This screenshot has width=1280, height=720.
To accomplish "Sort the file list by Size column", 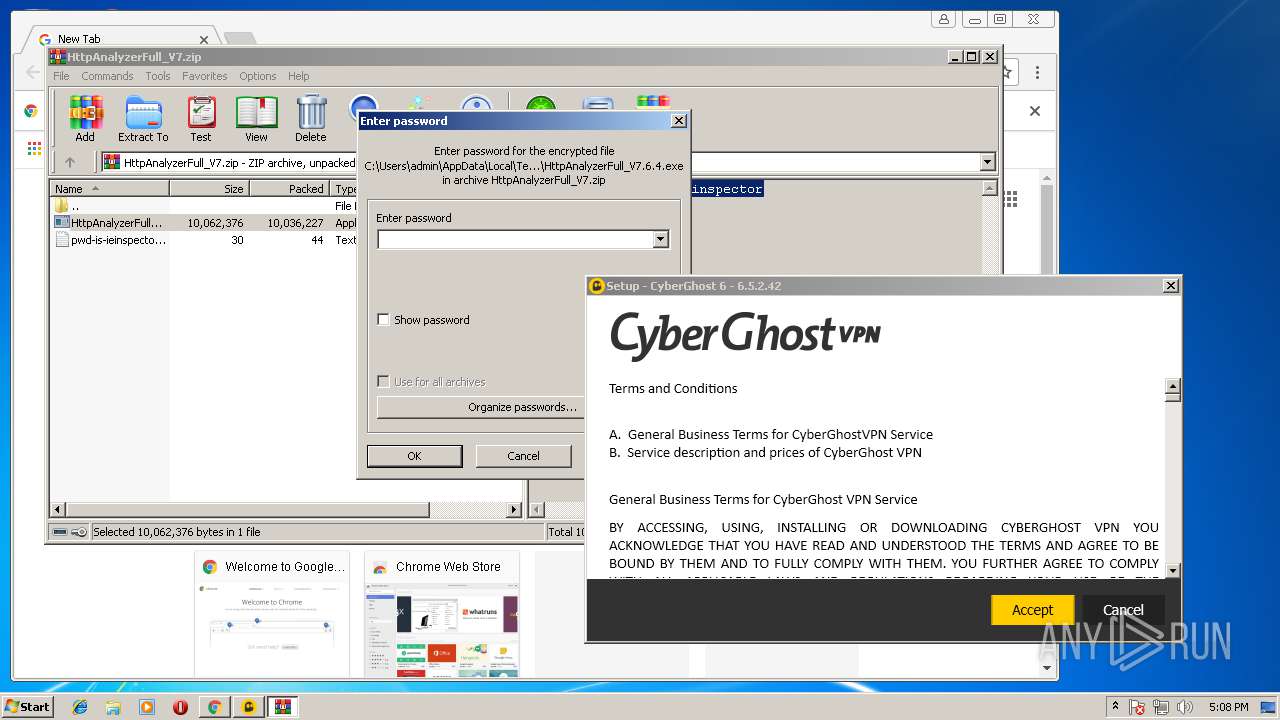I will 209,189.
